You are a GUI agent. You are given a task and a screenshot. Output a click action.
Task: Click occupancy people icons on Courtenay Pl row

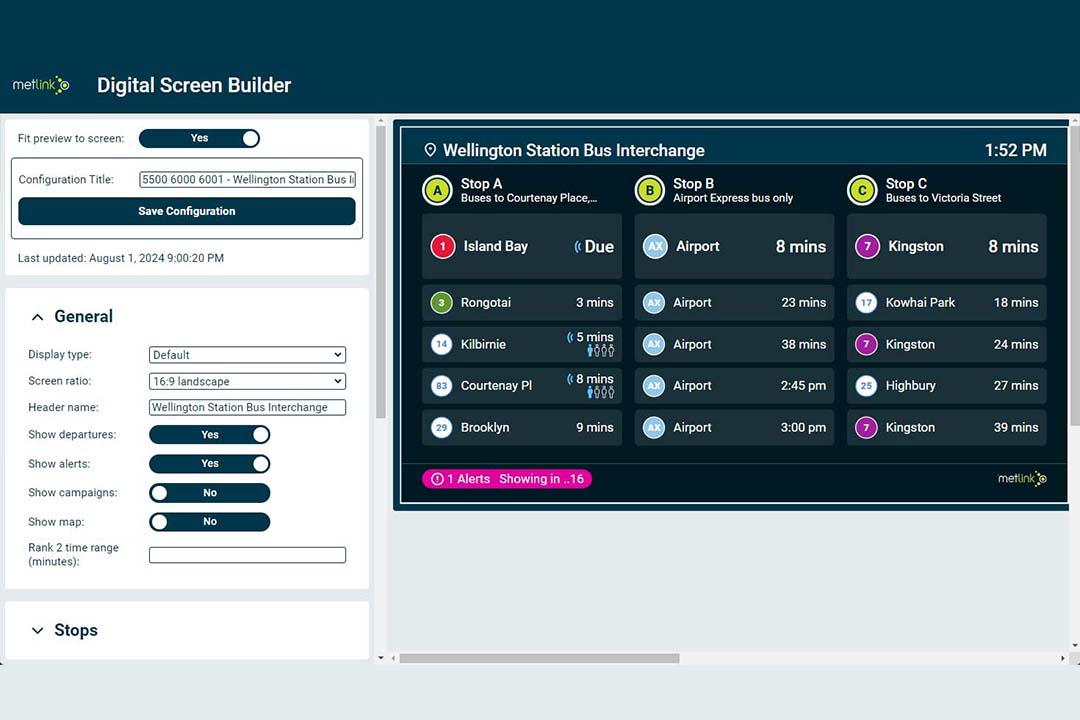pos(600,393)
